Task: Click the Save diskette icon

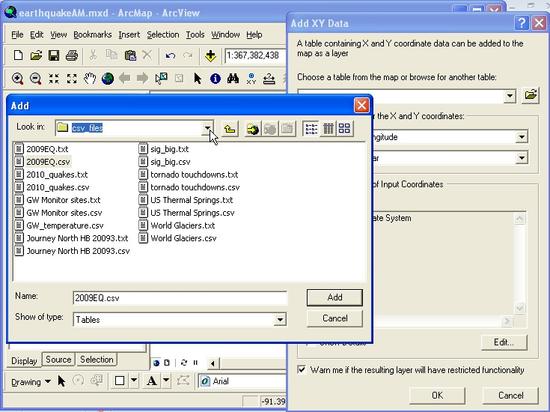Action: (x=54, y=55)
